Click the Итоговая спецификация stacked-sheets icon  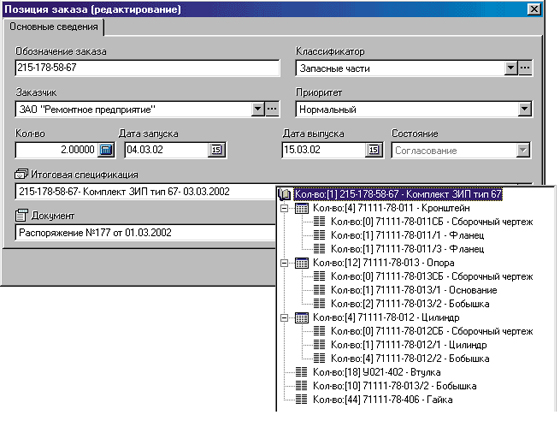click(x=21, y=174)
